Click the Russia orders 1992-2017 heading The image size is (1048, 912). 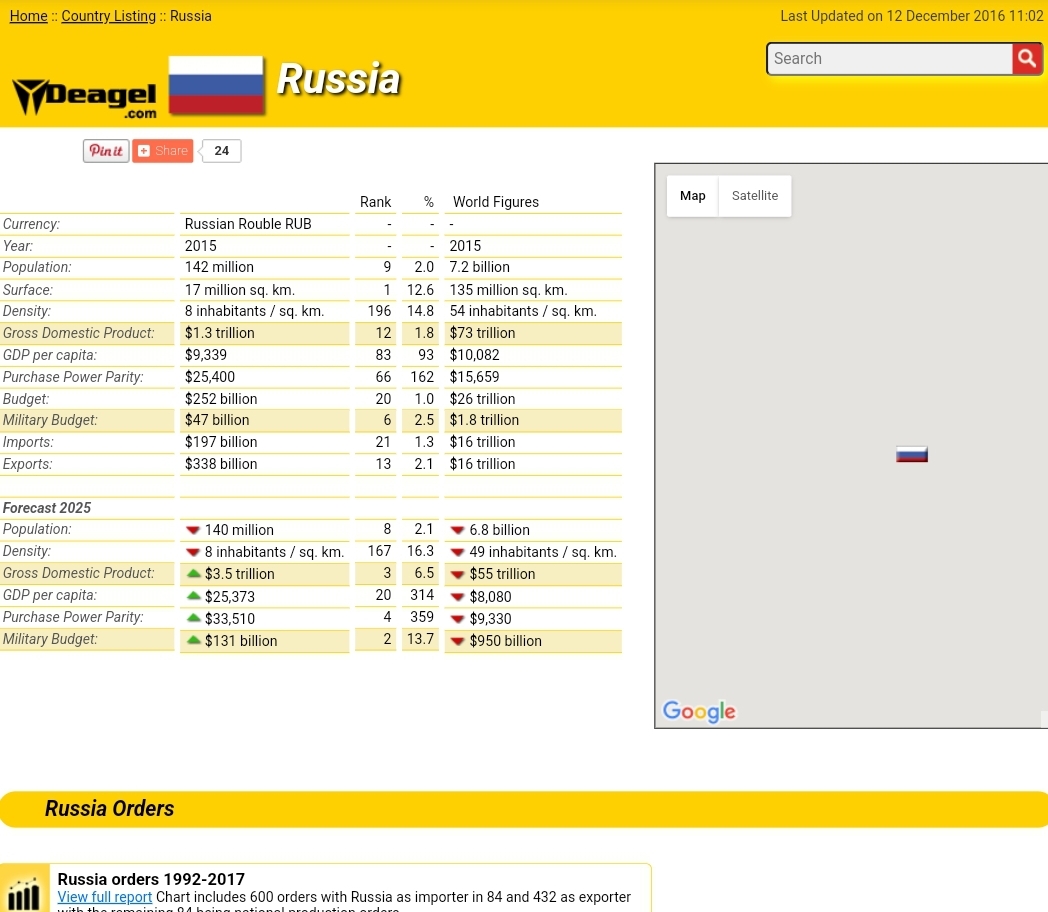[151, 879]
